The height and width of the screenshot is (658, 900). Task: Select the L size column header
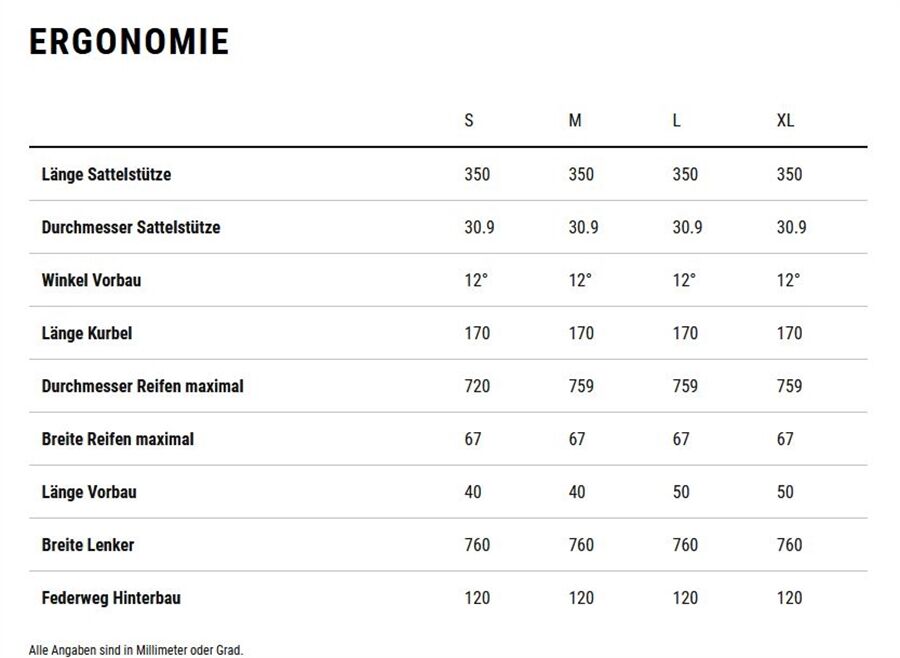click(677, 120)
